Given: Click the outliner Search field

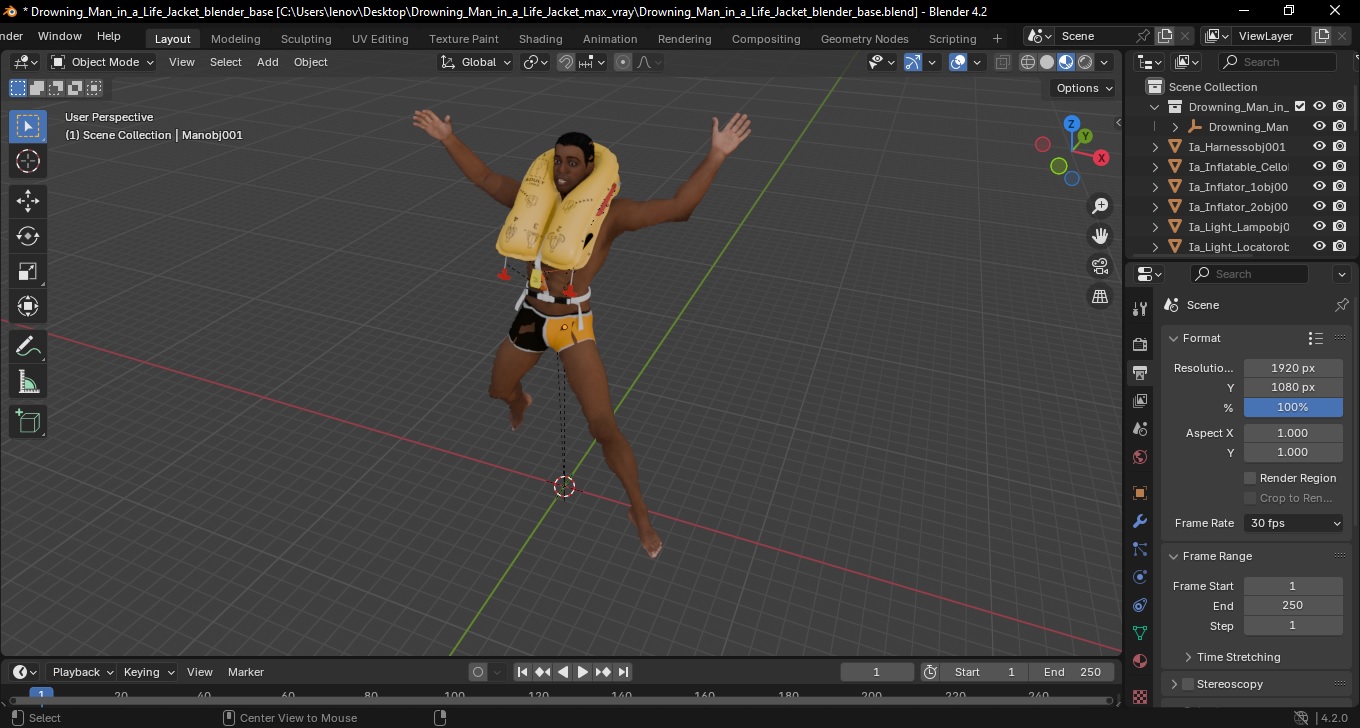Looking at the screenshot, I should (x=1280, y=62).
